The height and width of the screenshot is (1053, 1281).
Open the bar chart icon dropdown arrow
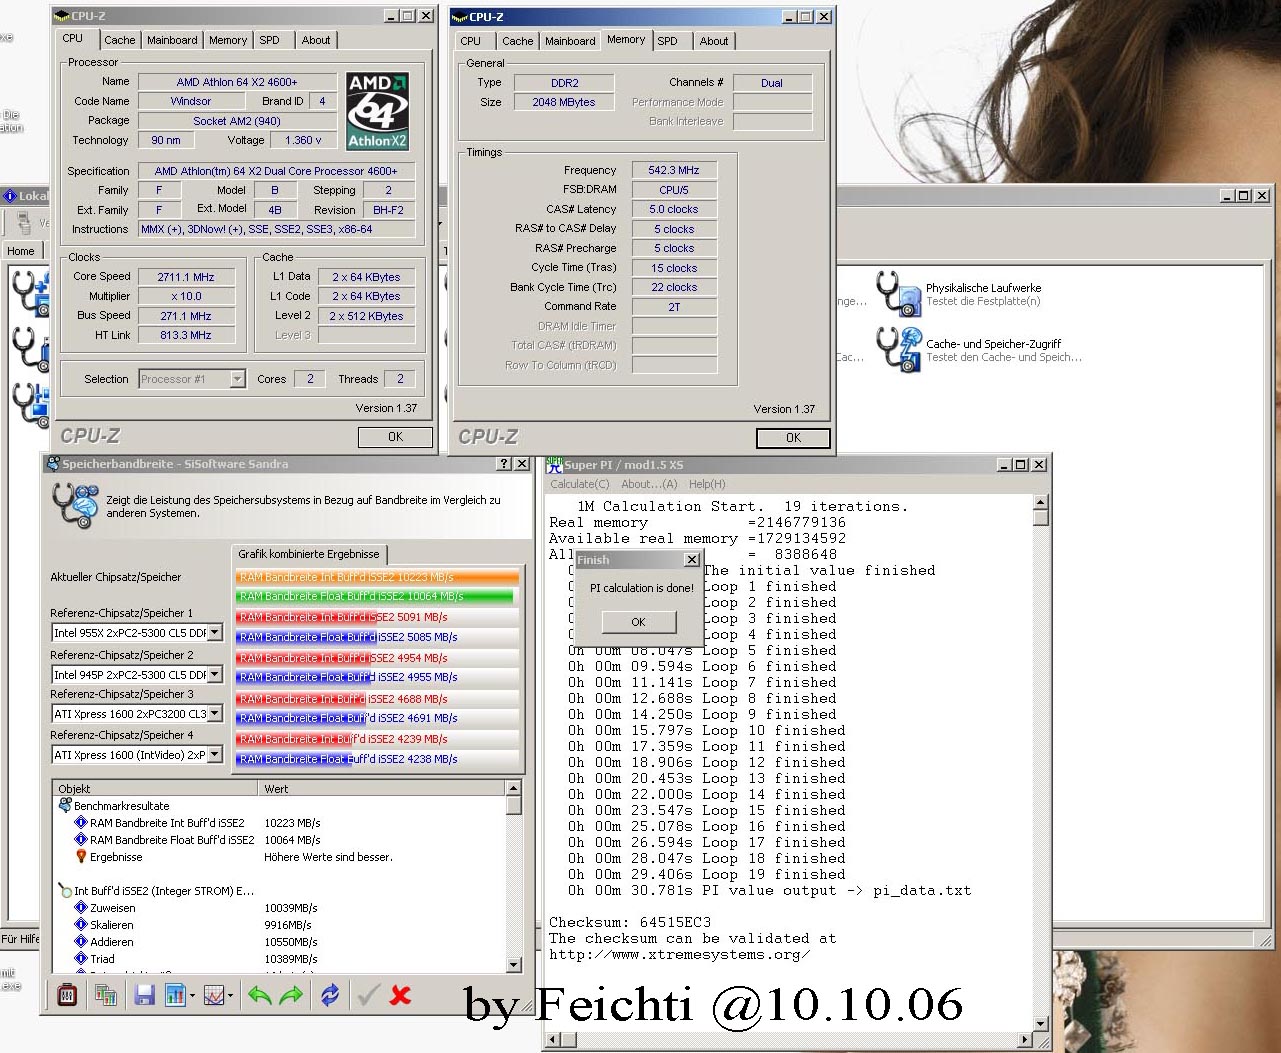pos(192,996)
